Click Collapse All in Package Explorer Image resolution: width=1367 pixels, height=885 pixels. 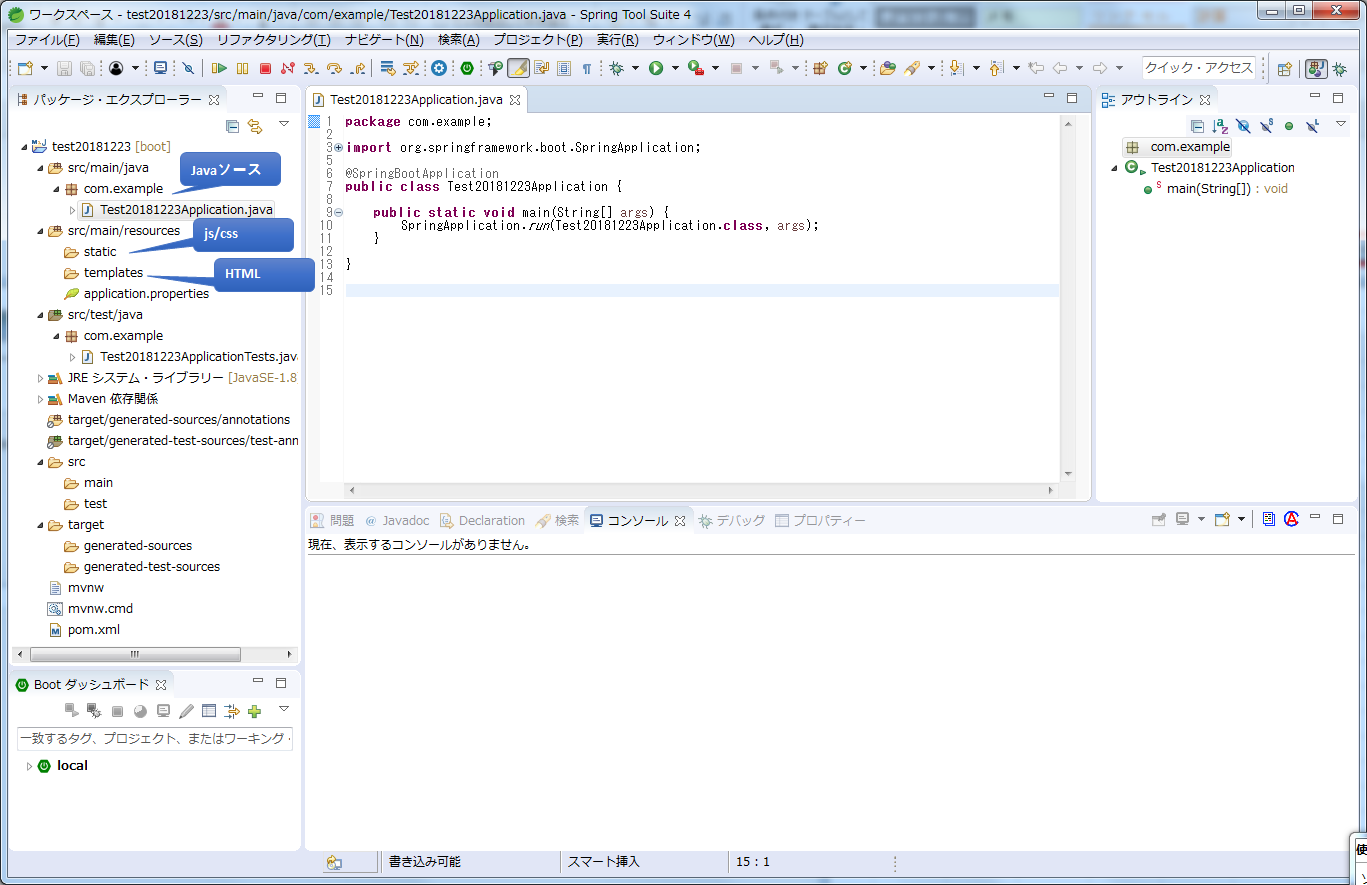(232, 126)
